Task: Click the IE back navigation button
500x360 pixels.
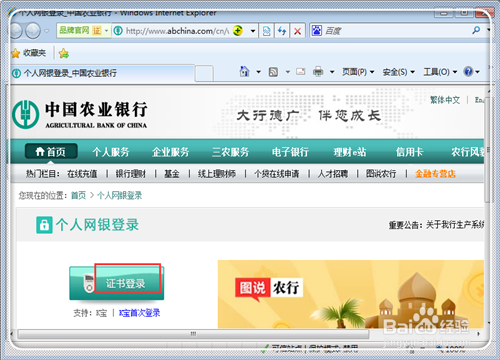Action: pos(16,31)
